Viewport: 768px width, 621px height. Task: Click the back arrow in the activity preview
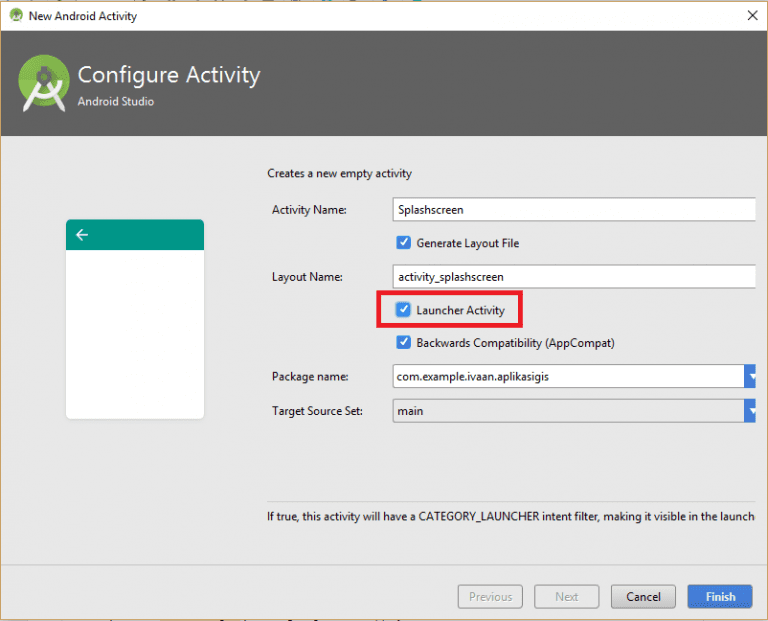click(82, 235)
